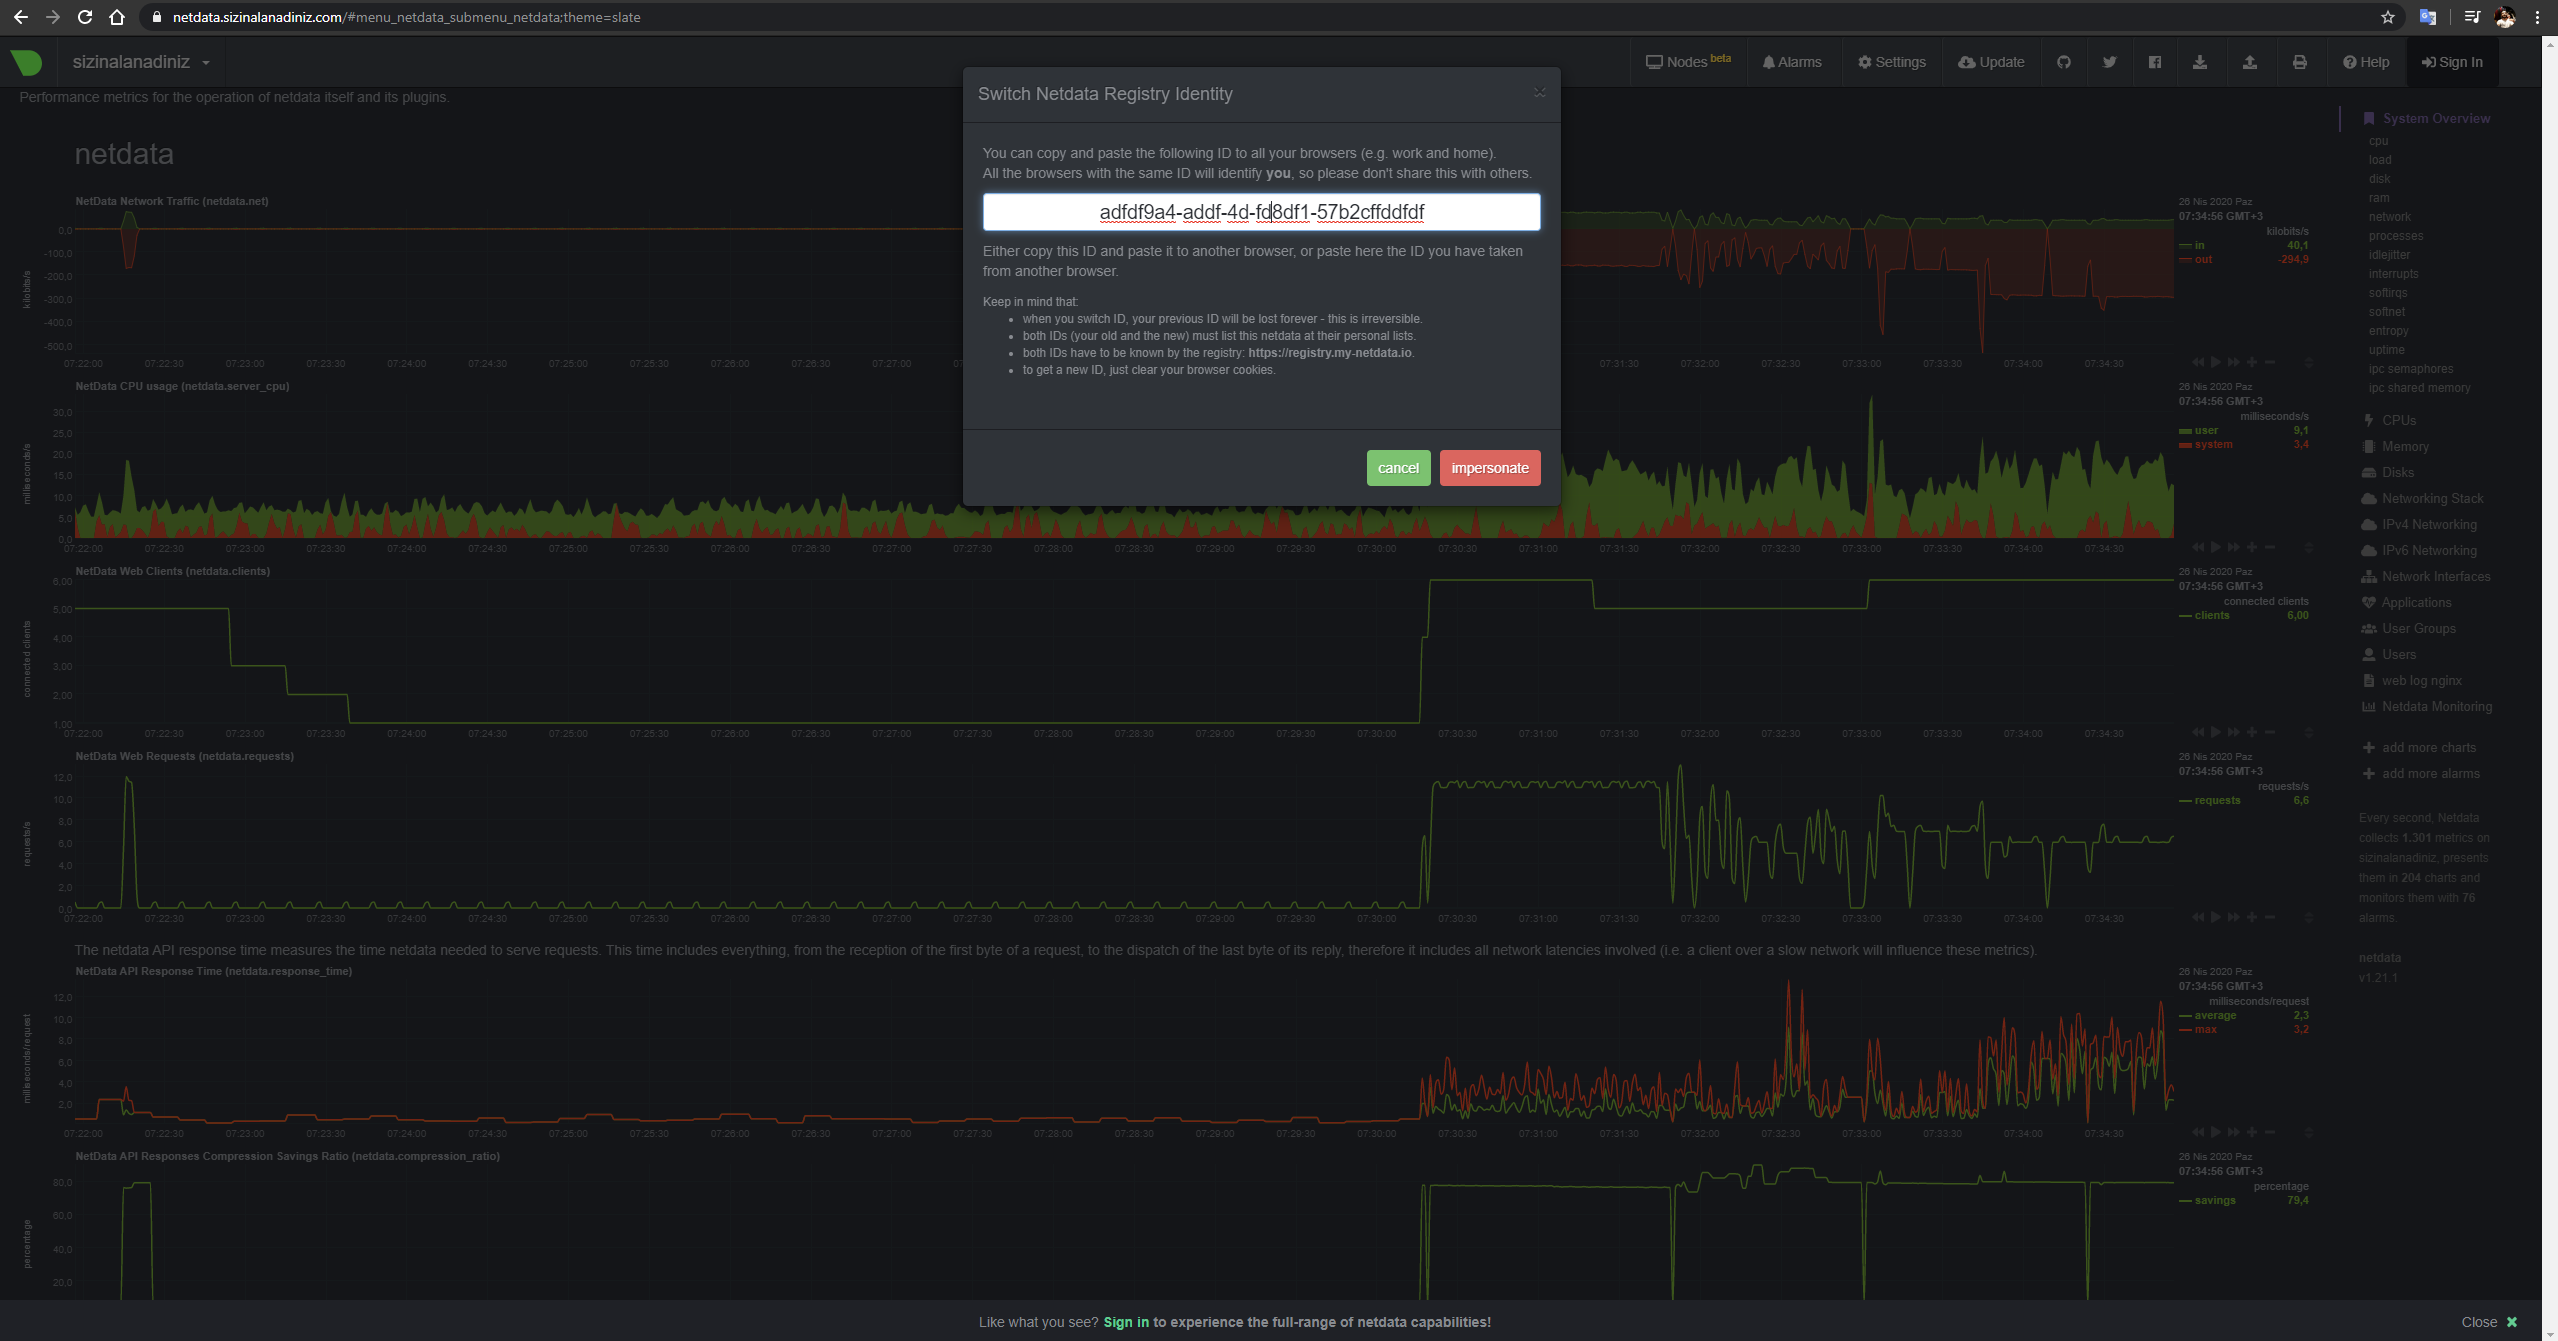Viewport: 2558px width, 1341px height.
Task: Go to browser home page
Action: click(117, 17)
